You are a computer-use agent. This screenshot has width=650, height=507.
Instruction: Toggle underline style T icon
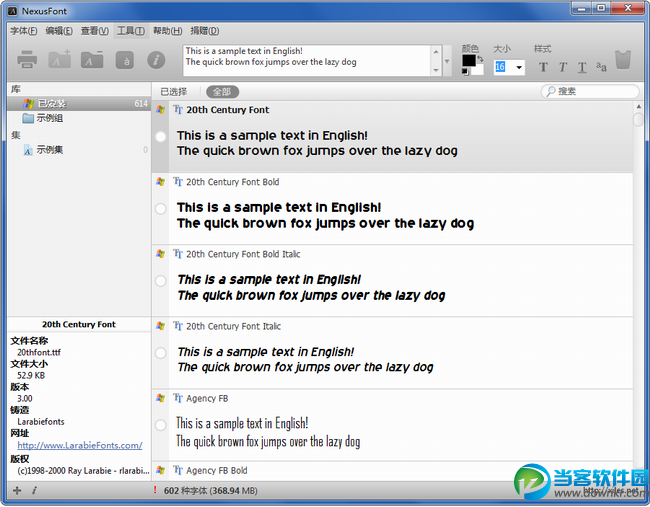(x=582, y=67)
